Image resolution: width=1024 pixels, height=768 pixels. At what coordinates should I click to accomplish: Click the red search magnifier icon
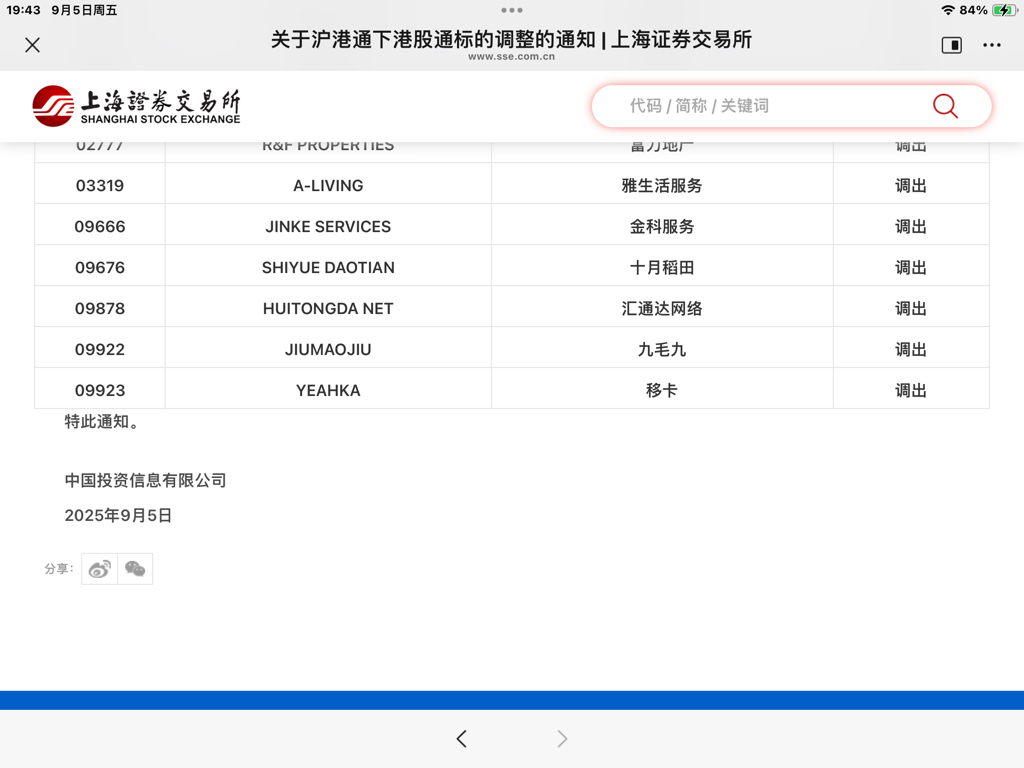point(944,106)
